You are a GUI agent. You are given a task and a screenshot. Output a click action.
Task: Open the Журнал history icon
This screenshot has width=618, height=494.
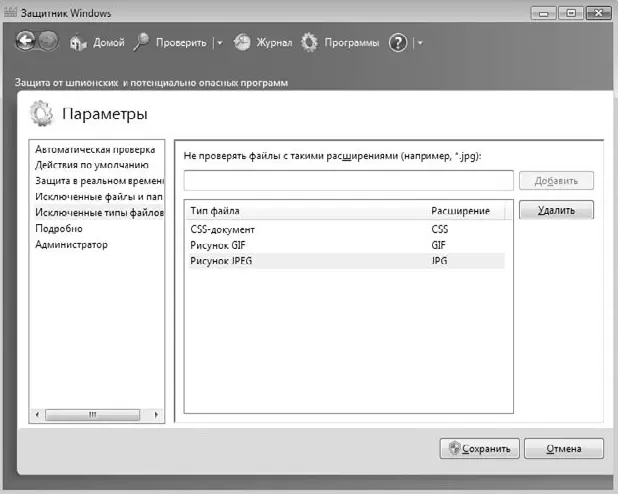click(242, 42)
